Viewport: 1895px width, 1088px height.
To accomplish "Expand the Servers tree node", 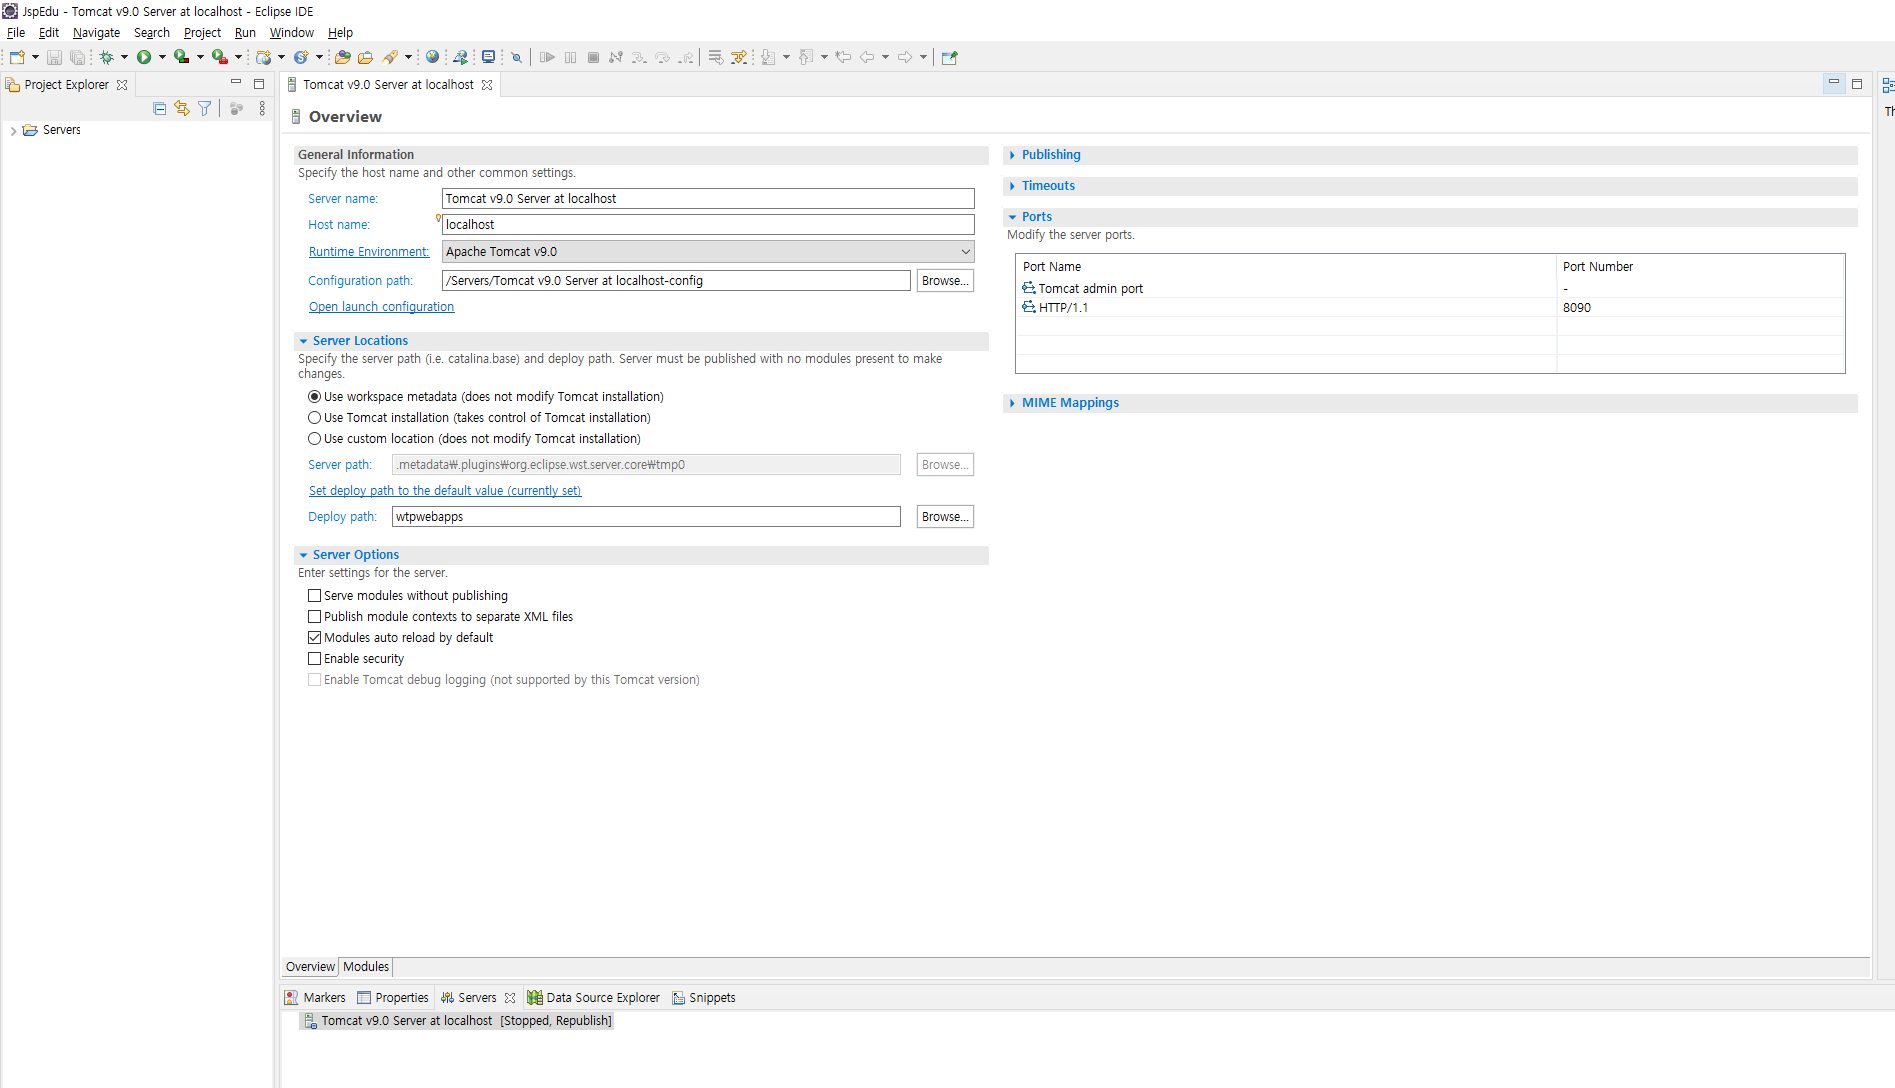I will [x=13, y=131].
